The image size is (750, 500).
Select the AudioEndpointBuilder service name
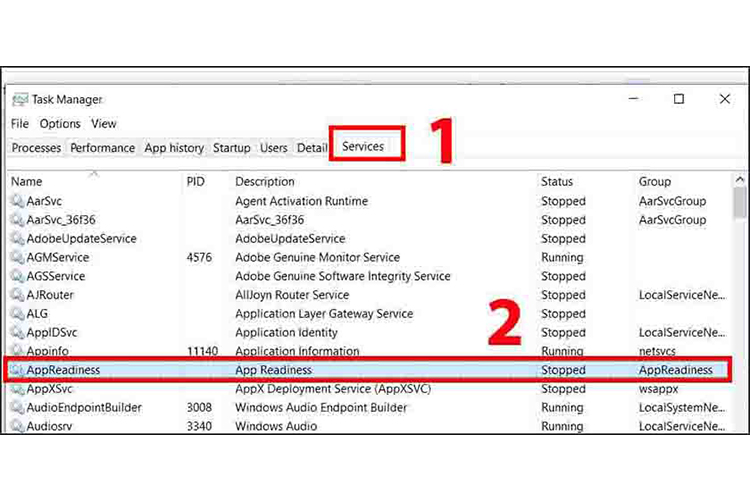(x=84, y=407)
